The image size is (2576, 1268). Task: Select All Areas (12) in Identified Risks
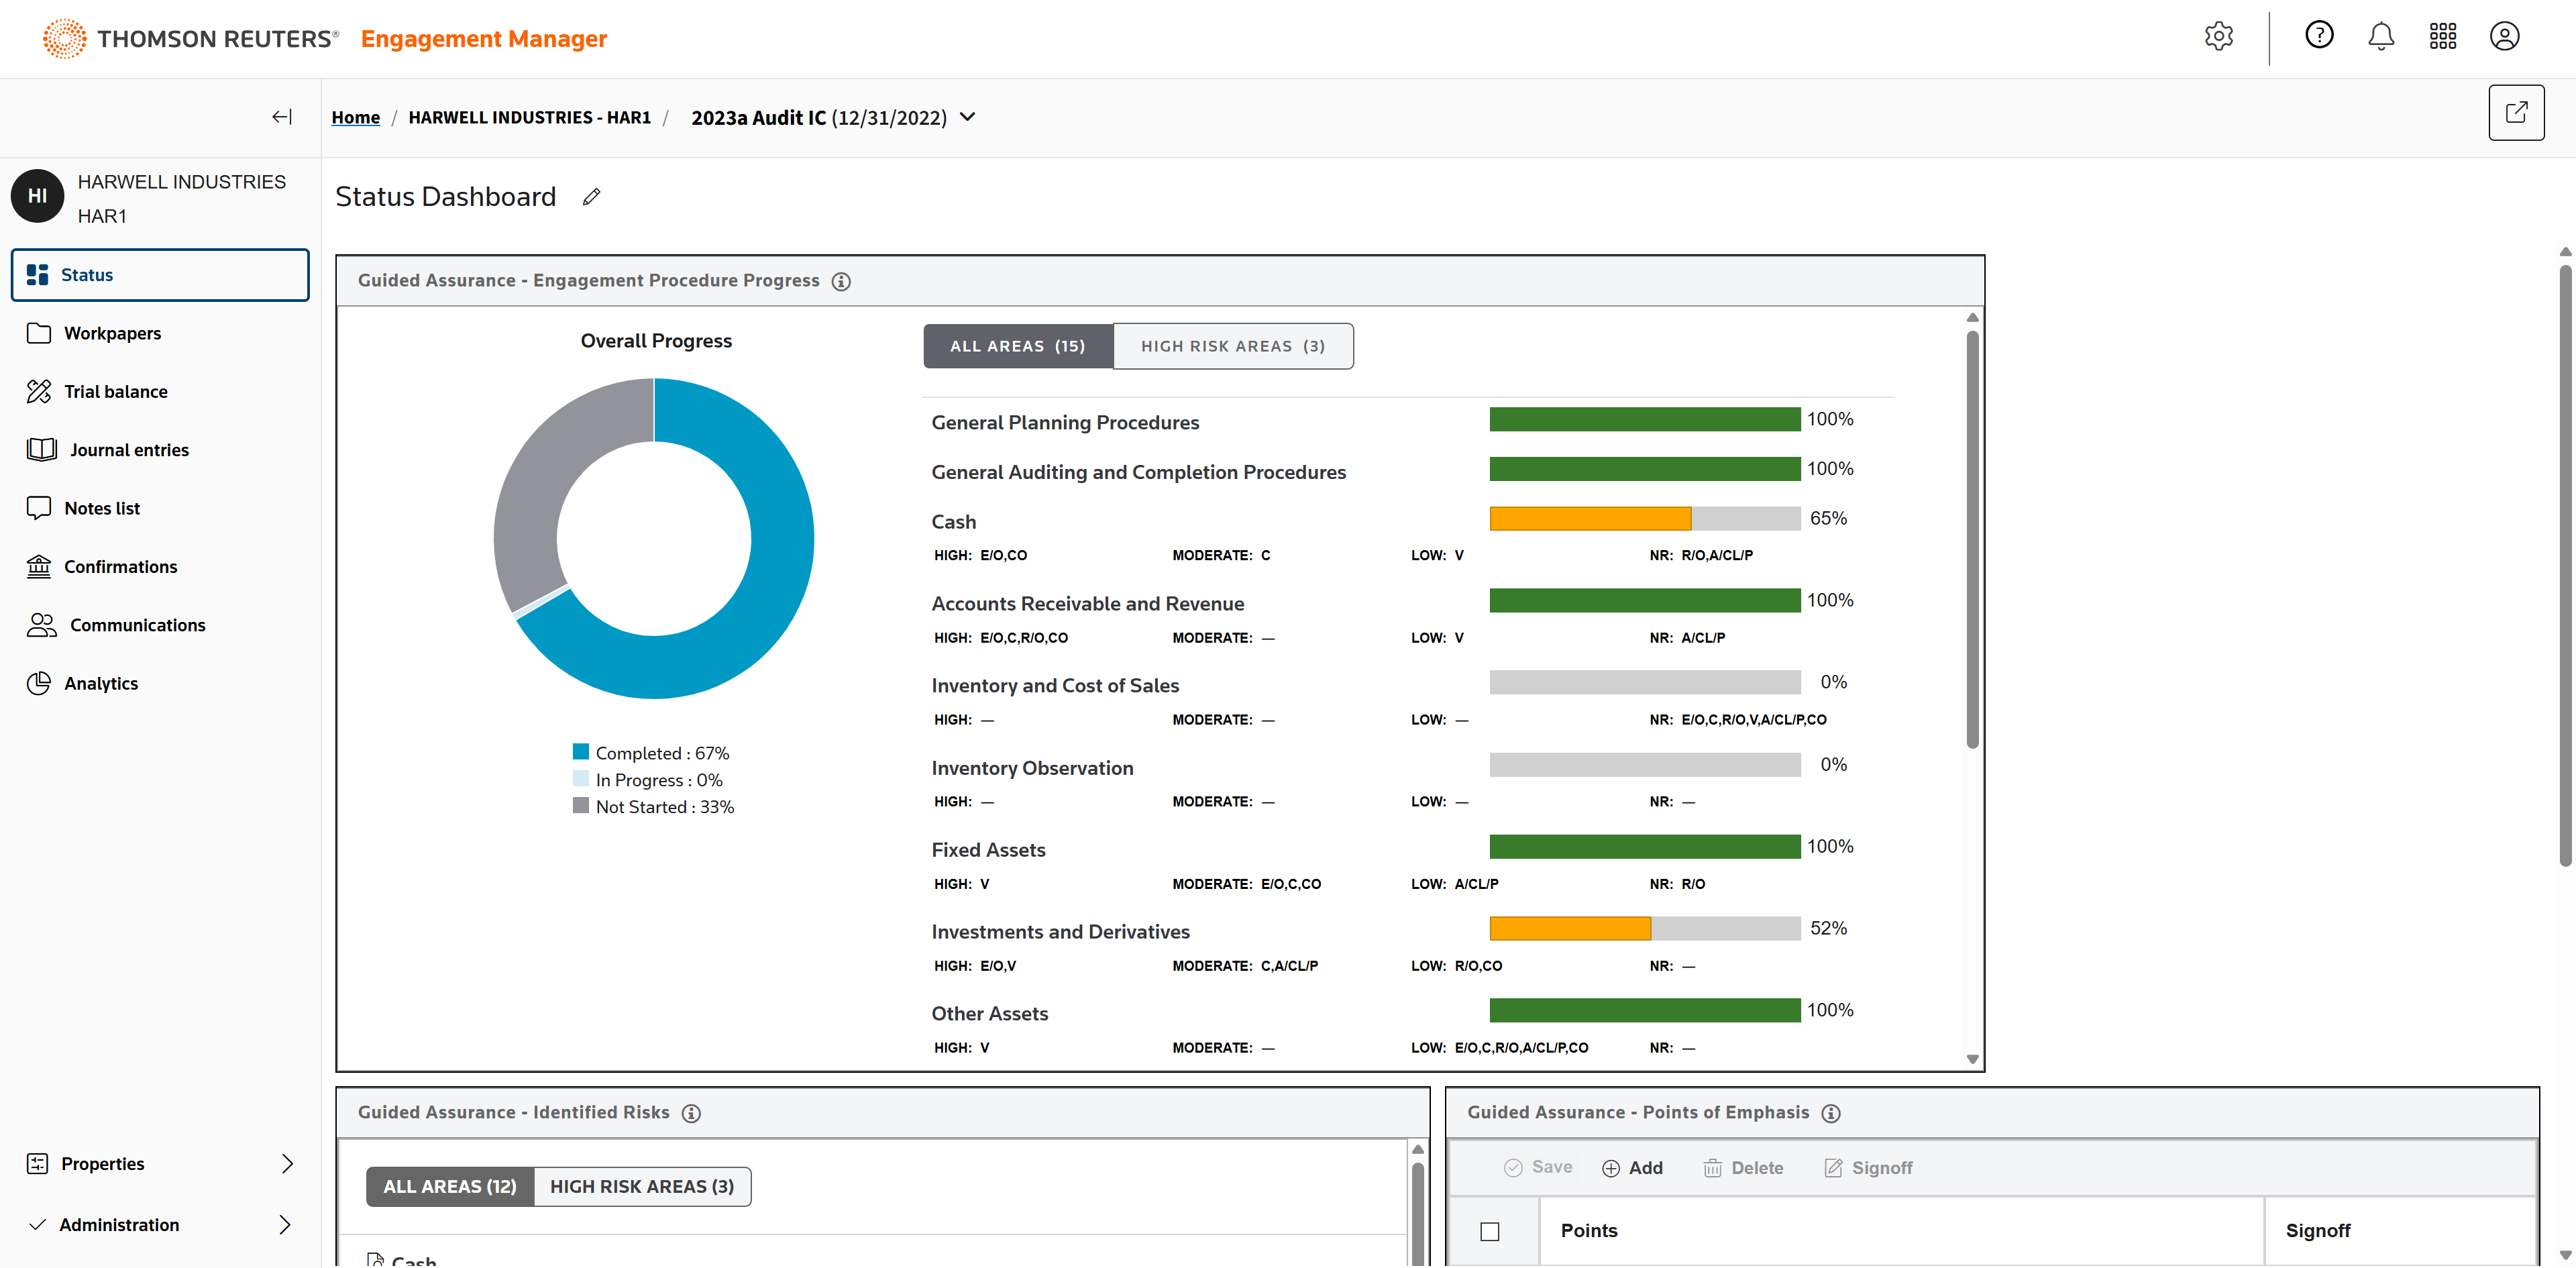point(450,1186)
